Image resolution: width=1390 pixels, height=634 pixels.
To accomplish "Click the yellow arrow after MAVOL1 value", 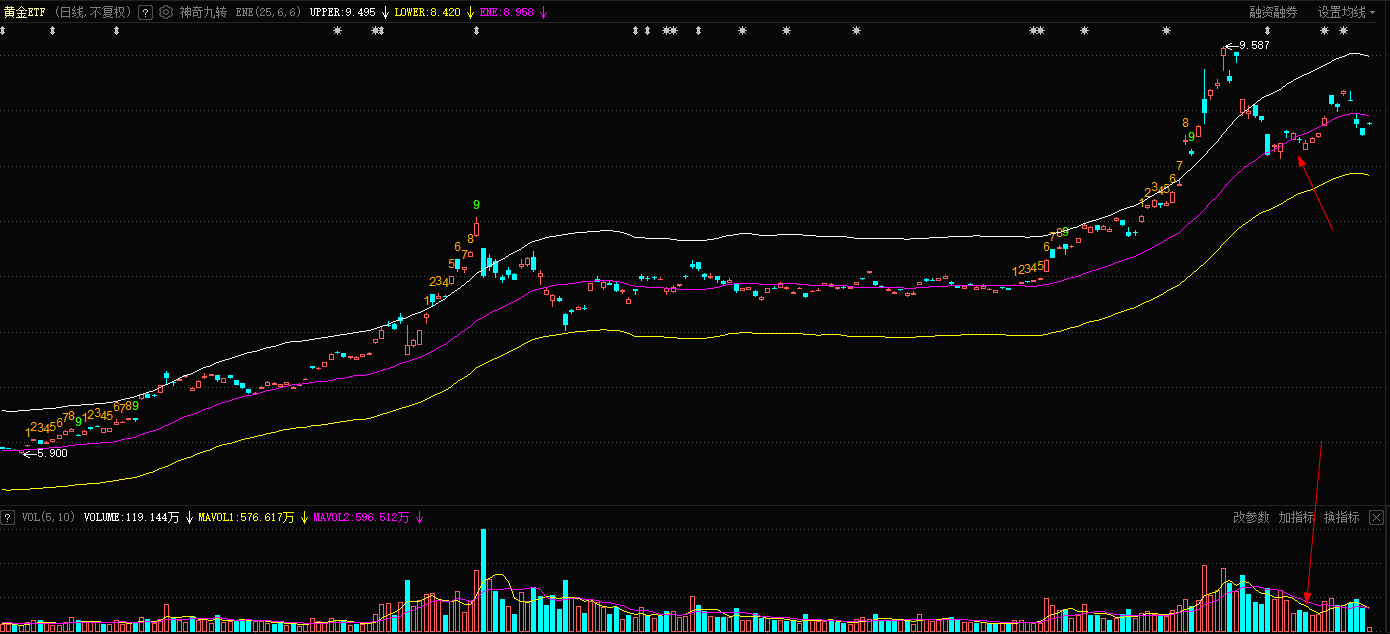I will pyautogui.click(x=304, y=518).
